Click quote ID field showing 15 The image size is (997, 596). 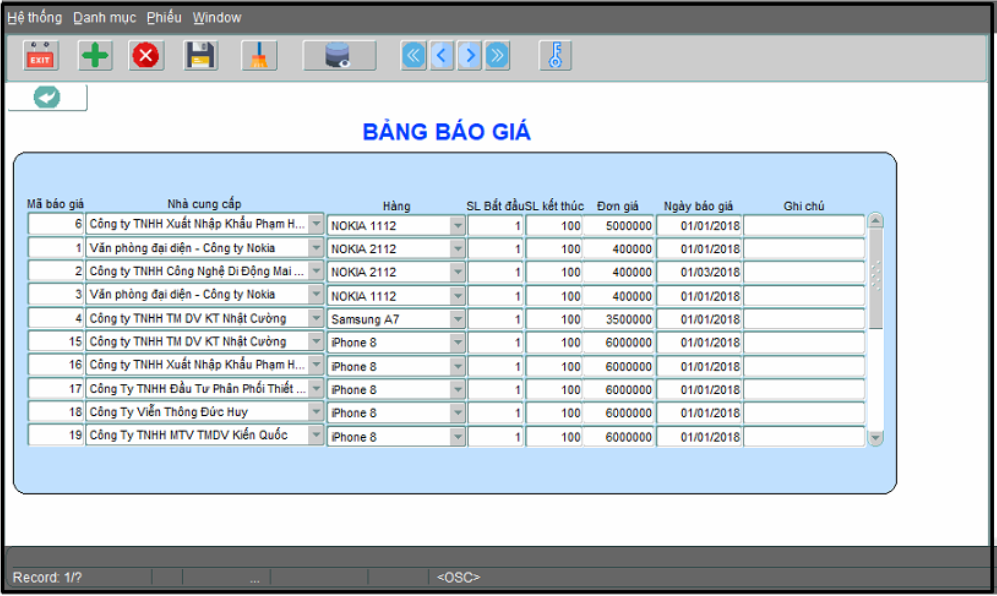click(56, 342)
